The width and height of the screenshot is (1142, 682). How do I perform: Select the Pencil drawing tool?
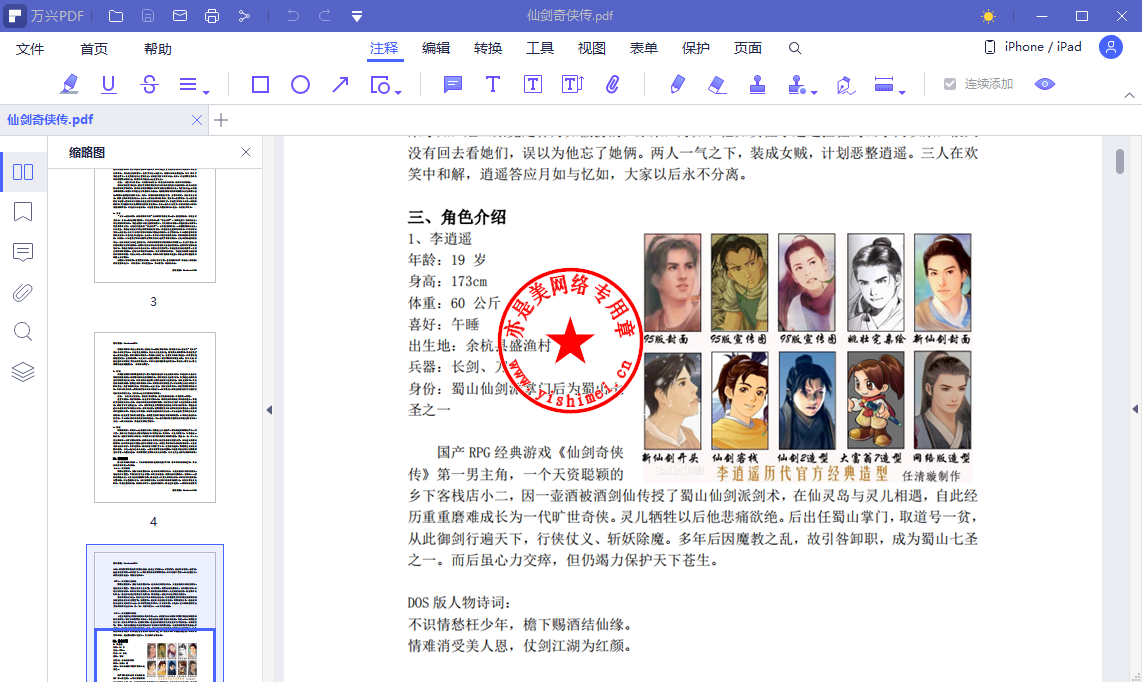point(677,85)
